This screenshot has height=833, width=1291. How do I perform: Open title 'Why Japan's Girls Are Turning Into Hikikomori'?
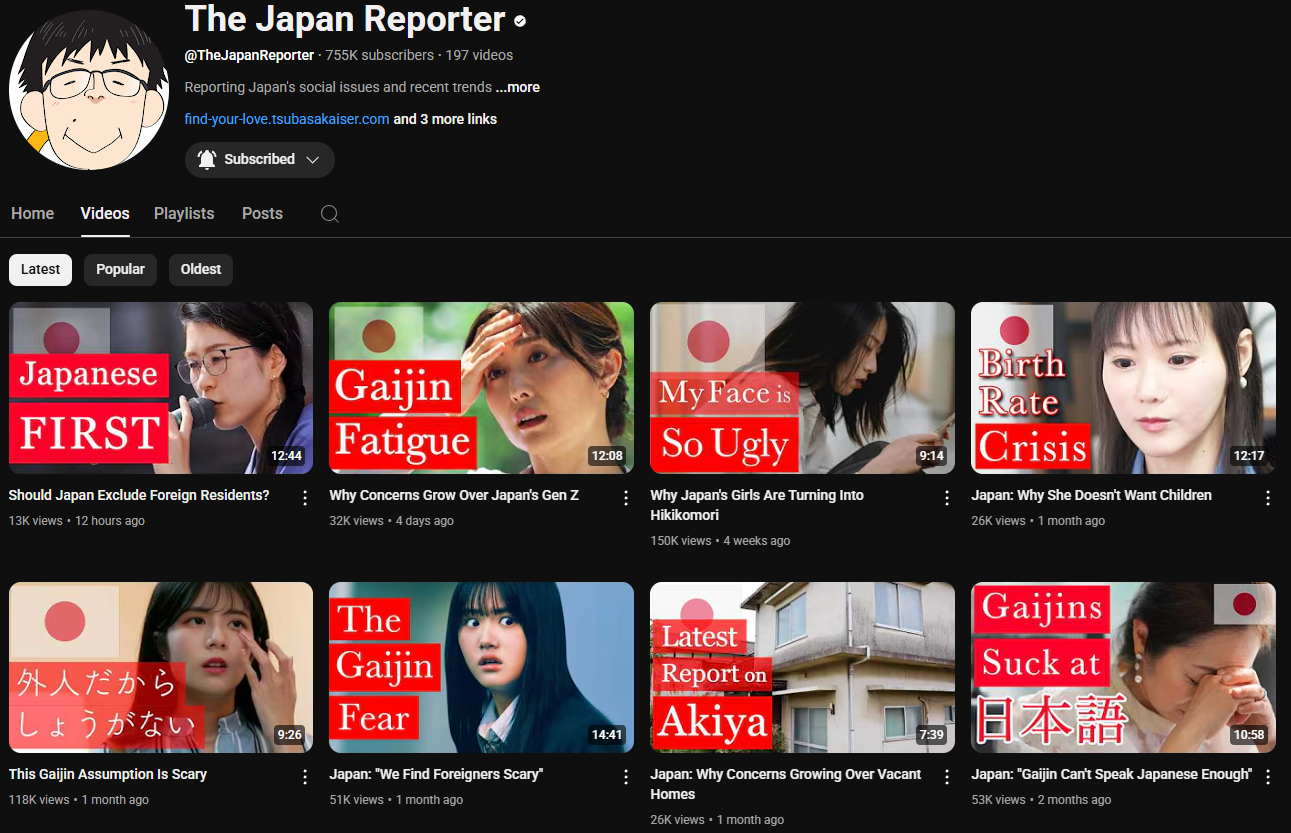click(x=757, y=505)
